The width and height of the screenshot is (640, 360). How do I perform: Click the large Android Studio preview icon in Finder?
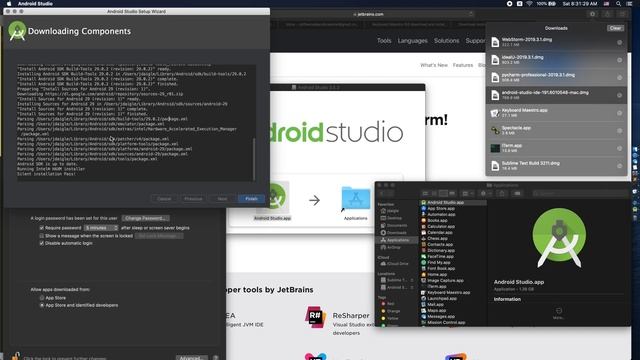point(559,238)
